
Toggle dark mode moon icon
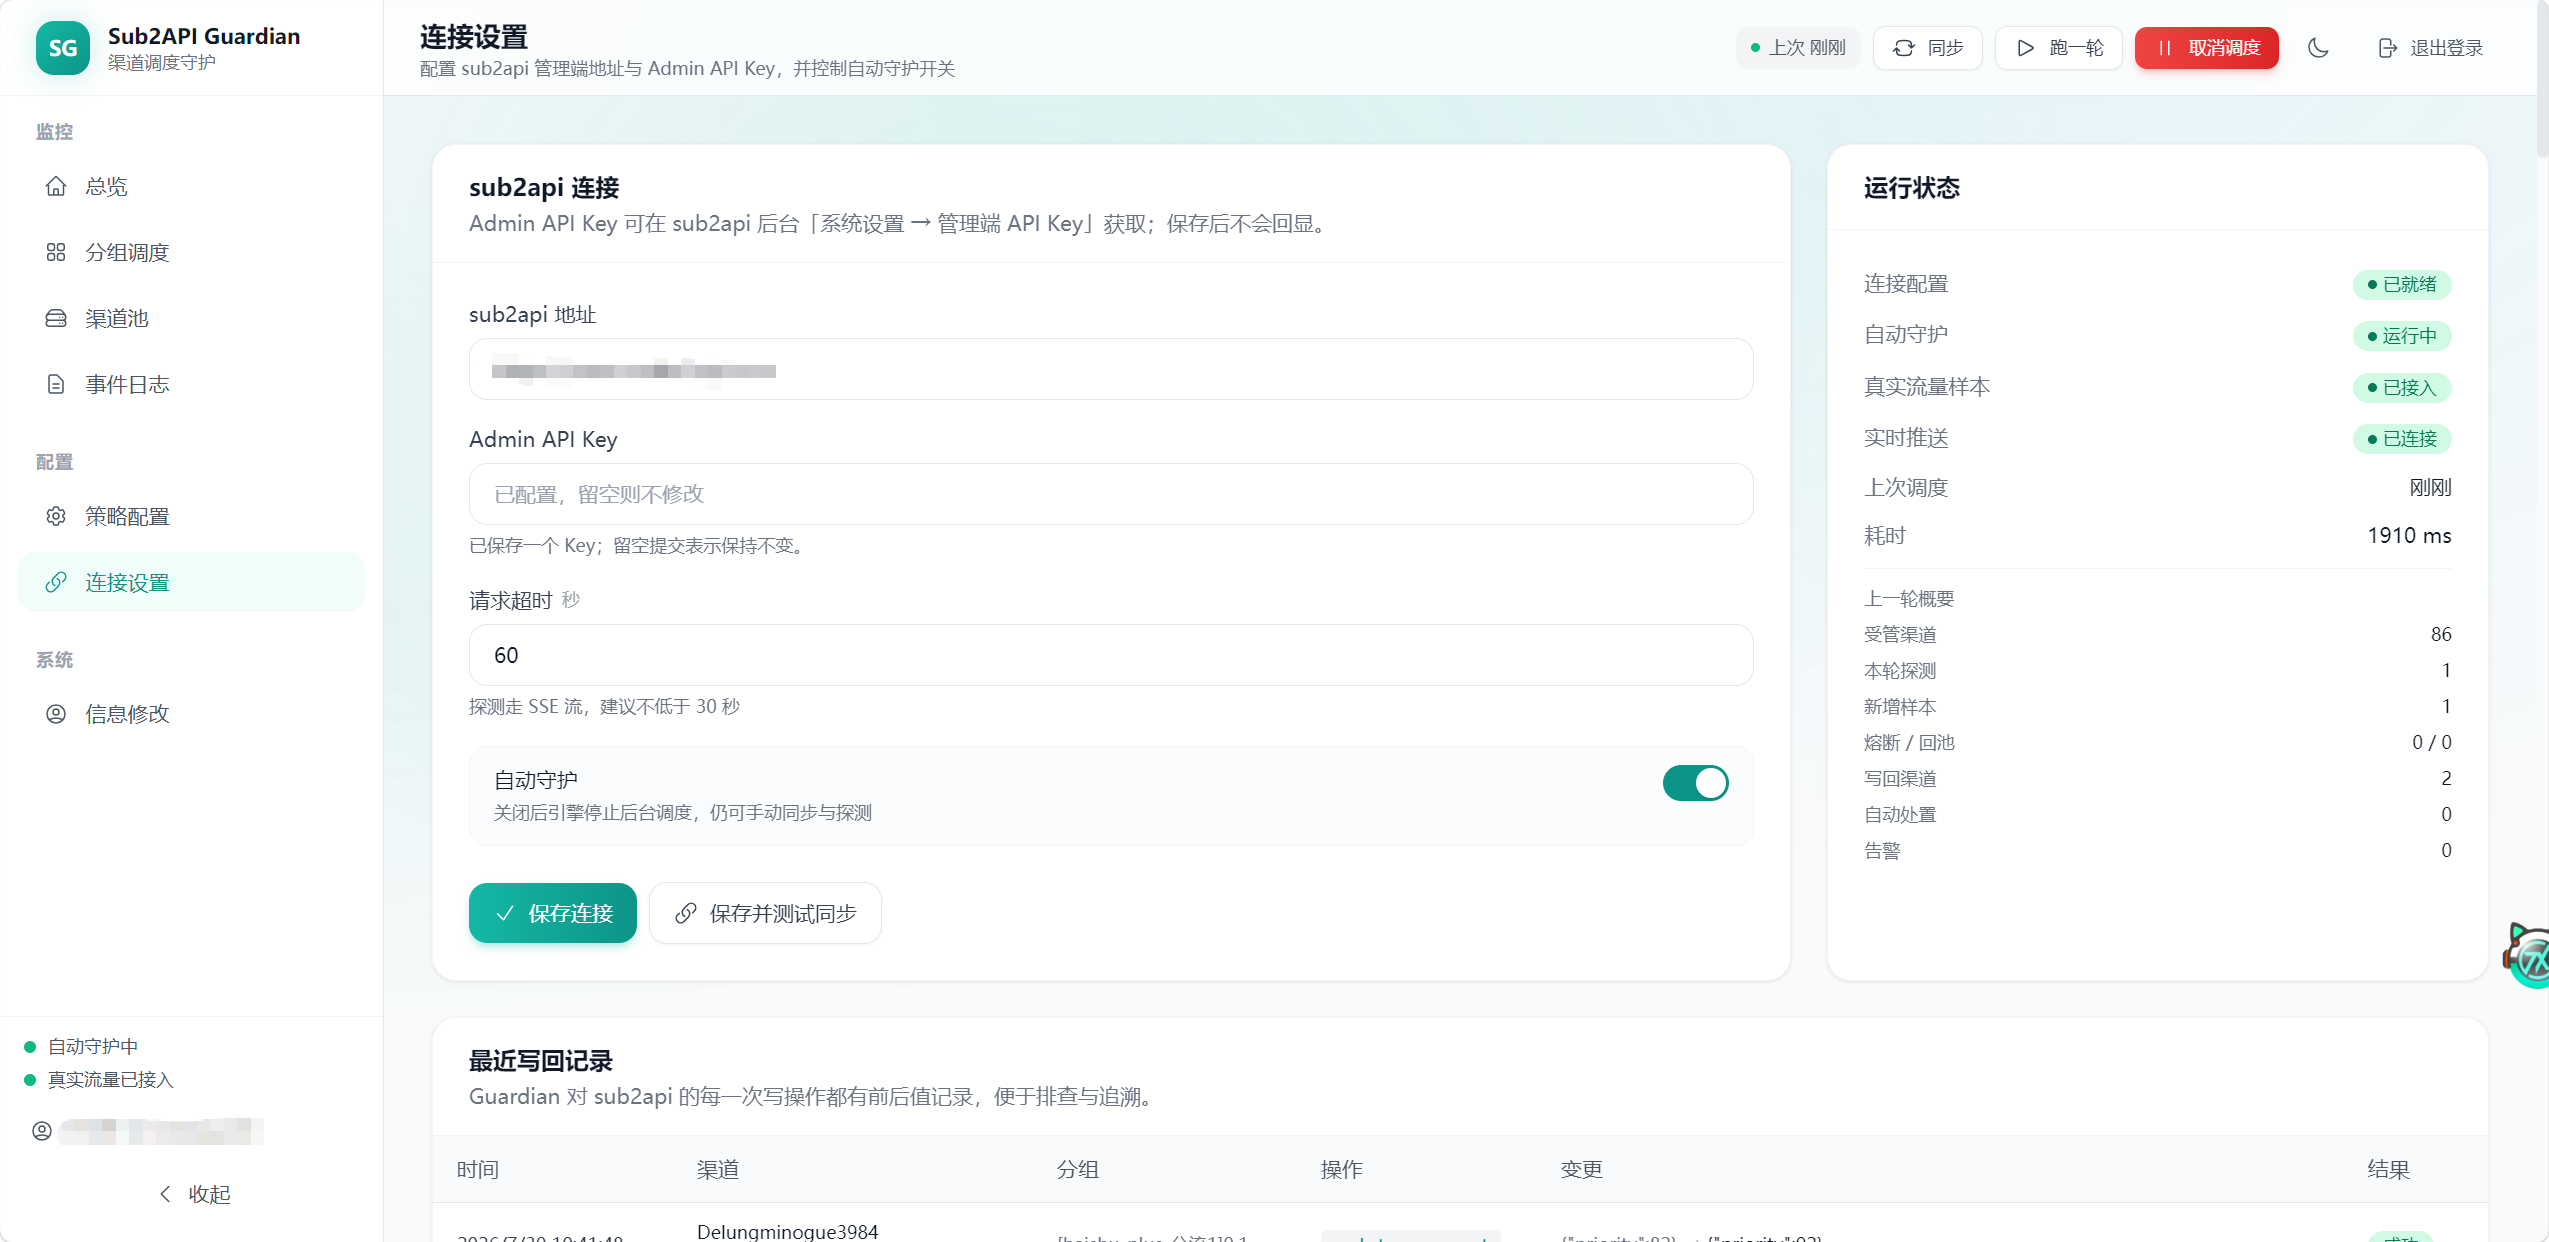point(2318,48)
